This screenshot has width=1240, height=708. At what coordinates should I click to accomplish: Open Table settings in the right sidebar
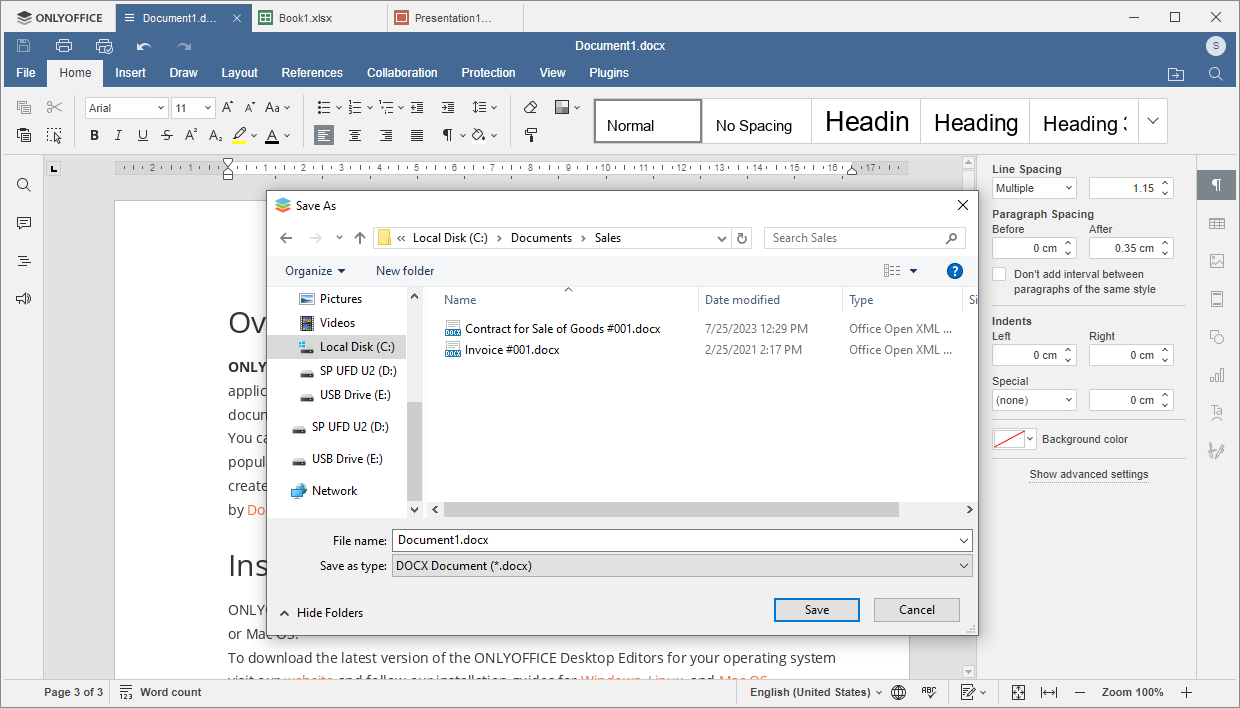(x=1216, y=222)
